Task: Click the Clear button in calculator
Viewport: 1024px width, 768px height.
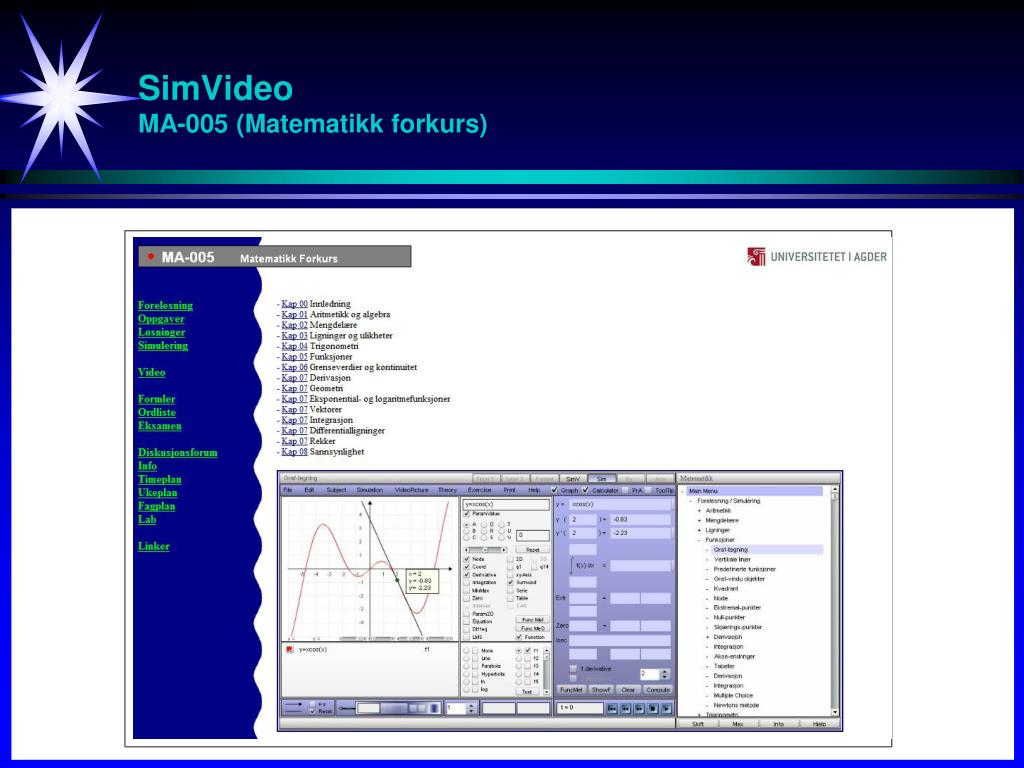Action: 628,690
